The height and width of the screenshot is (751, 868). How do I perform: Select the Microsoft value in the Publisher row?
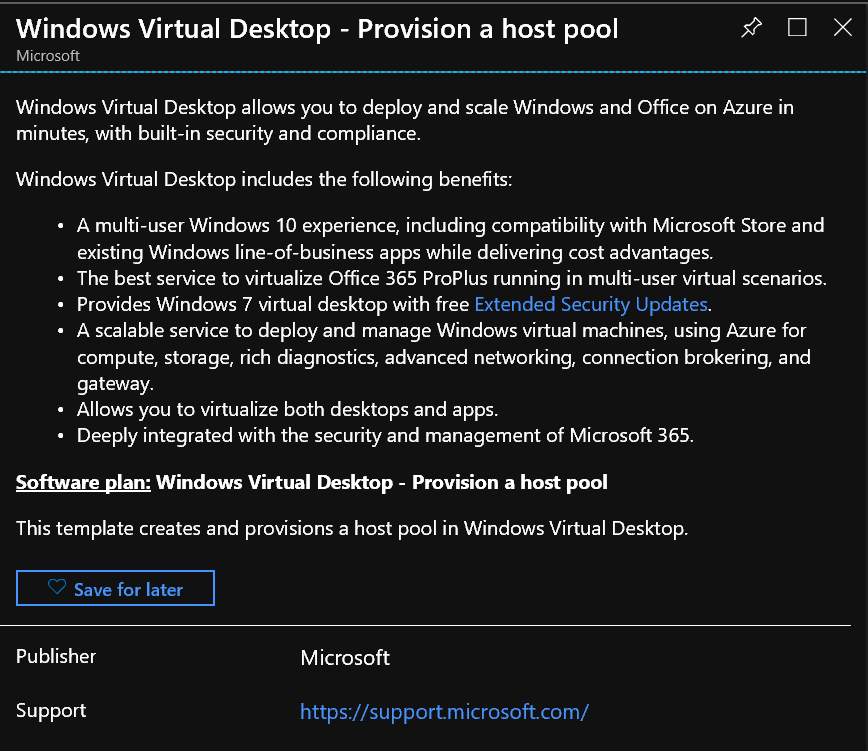click(344, 657)
